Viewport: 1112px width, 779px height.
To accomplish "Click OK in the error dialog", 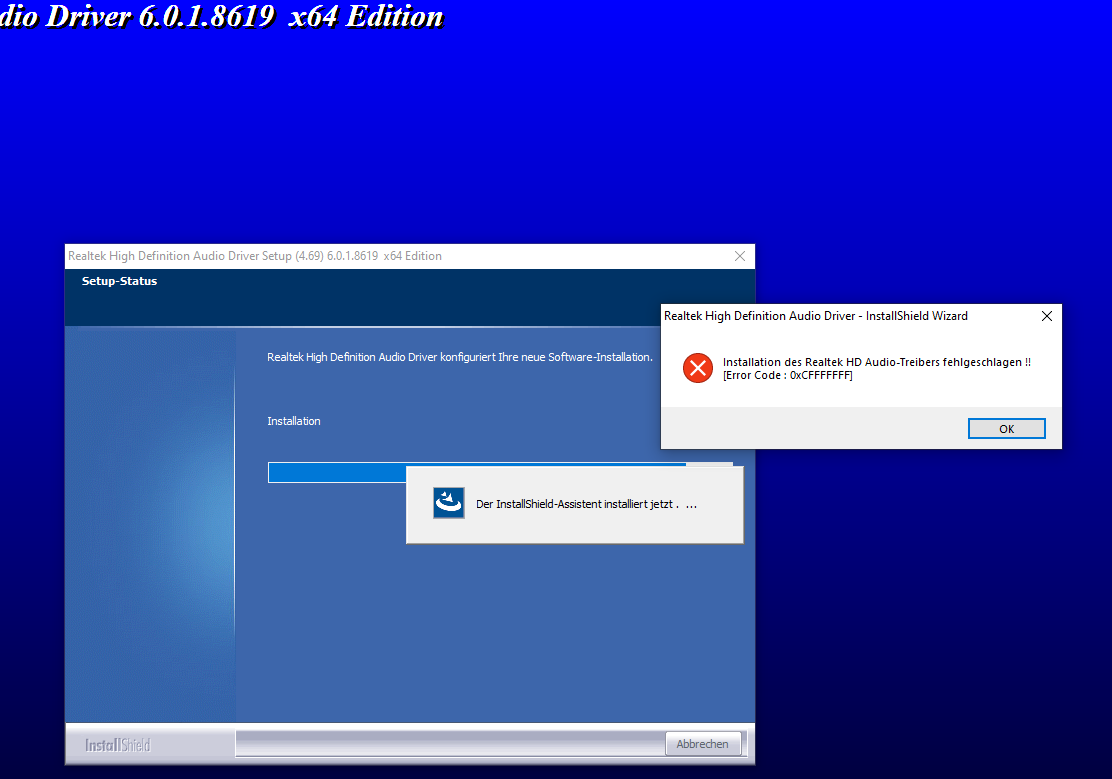I will click(1006, 429).
